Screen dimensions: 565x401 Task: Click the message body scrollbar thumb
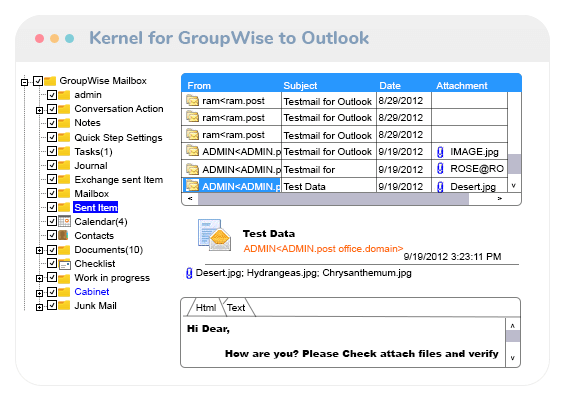513,336
